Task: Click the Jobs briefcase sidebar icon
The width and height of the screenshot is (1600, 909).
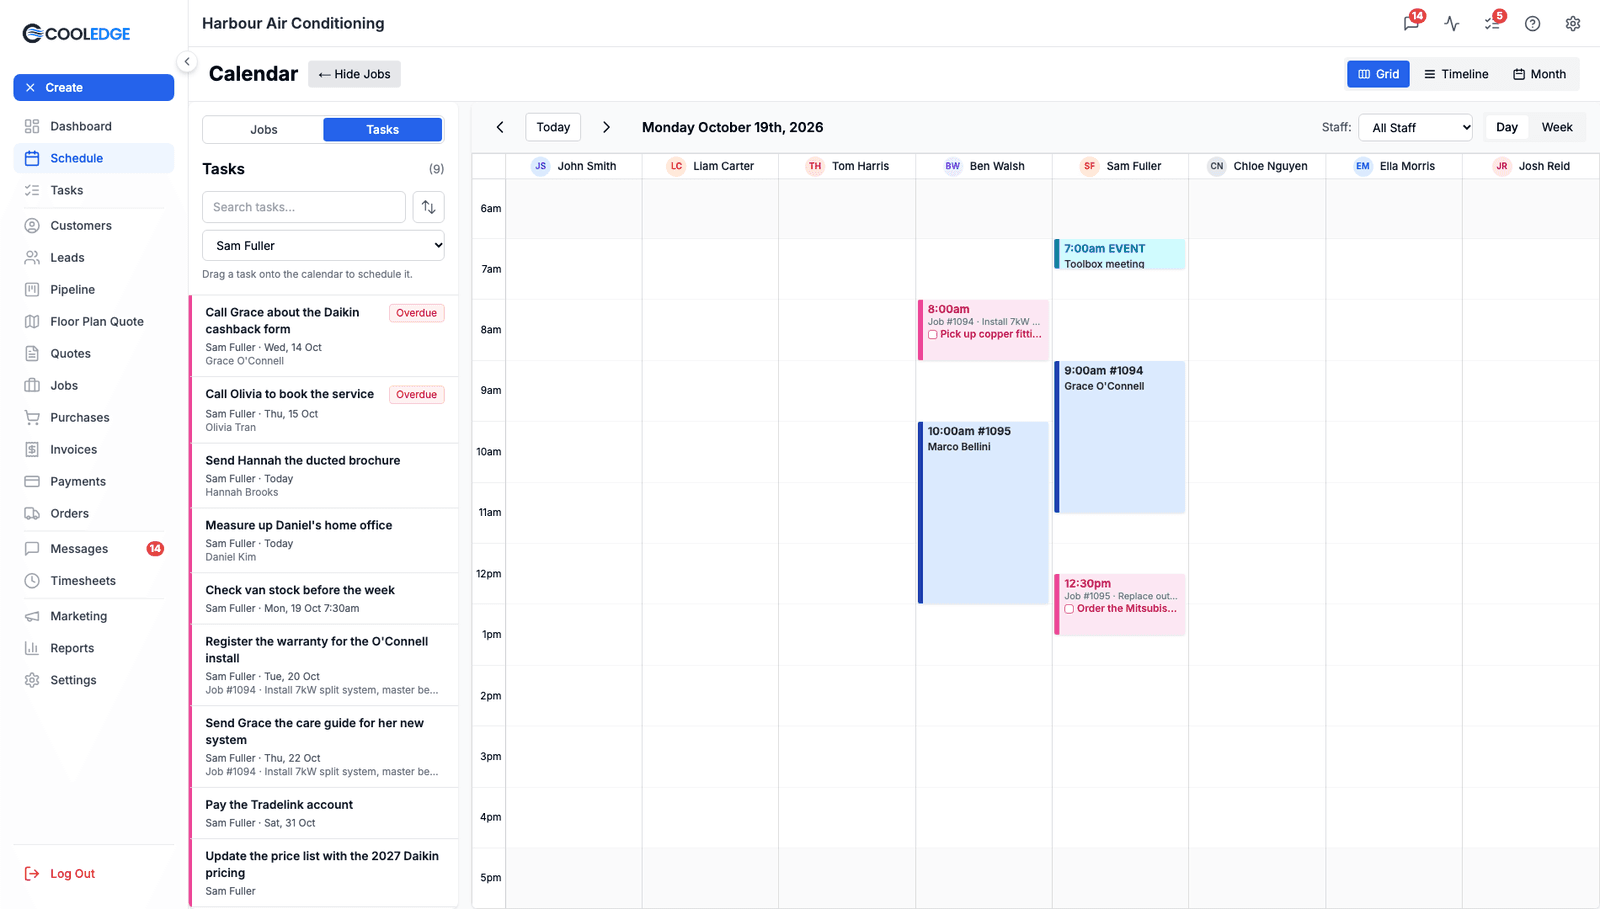Action: pos(32,385)
